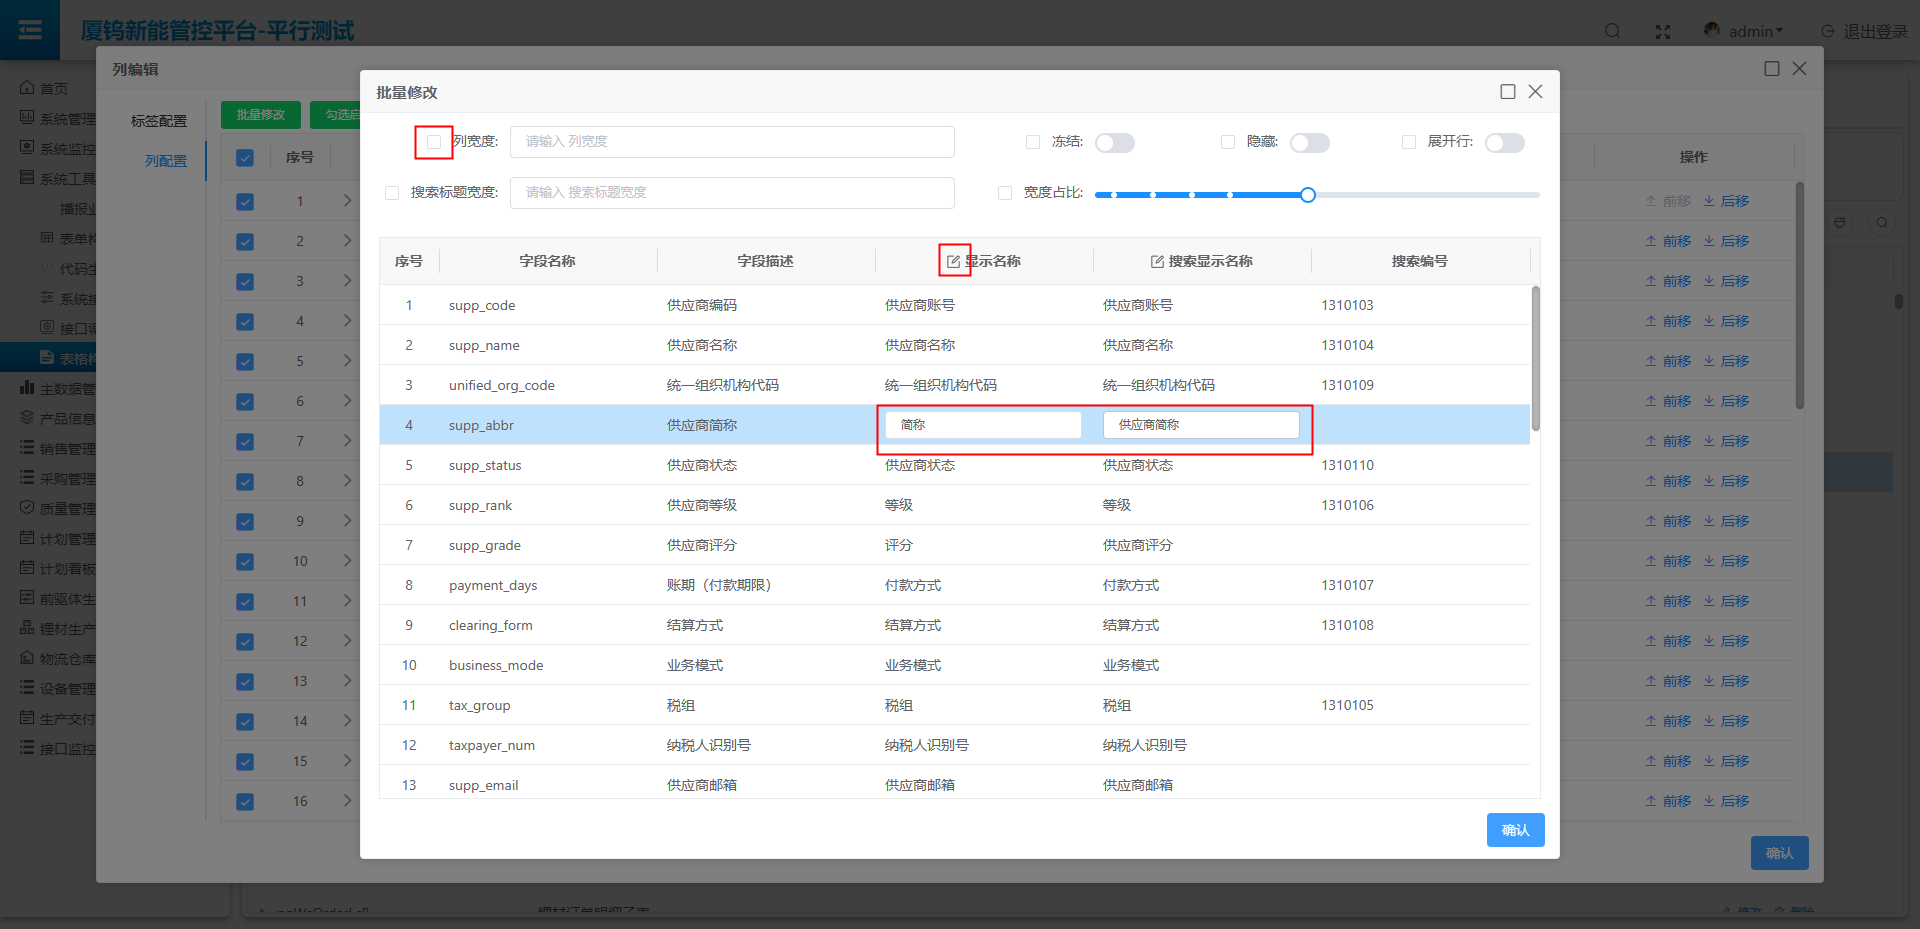
Task: Click the hamburger menu icon at top left
Action: click(x=30, y=30)
